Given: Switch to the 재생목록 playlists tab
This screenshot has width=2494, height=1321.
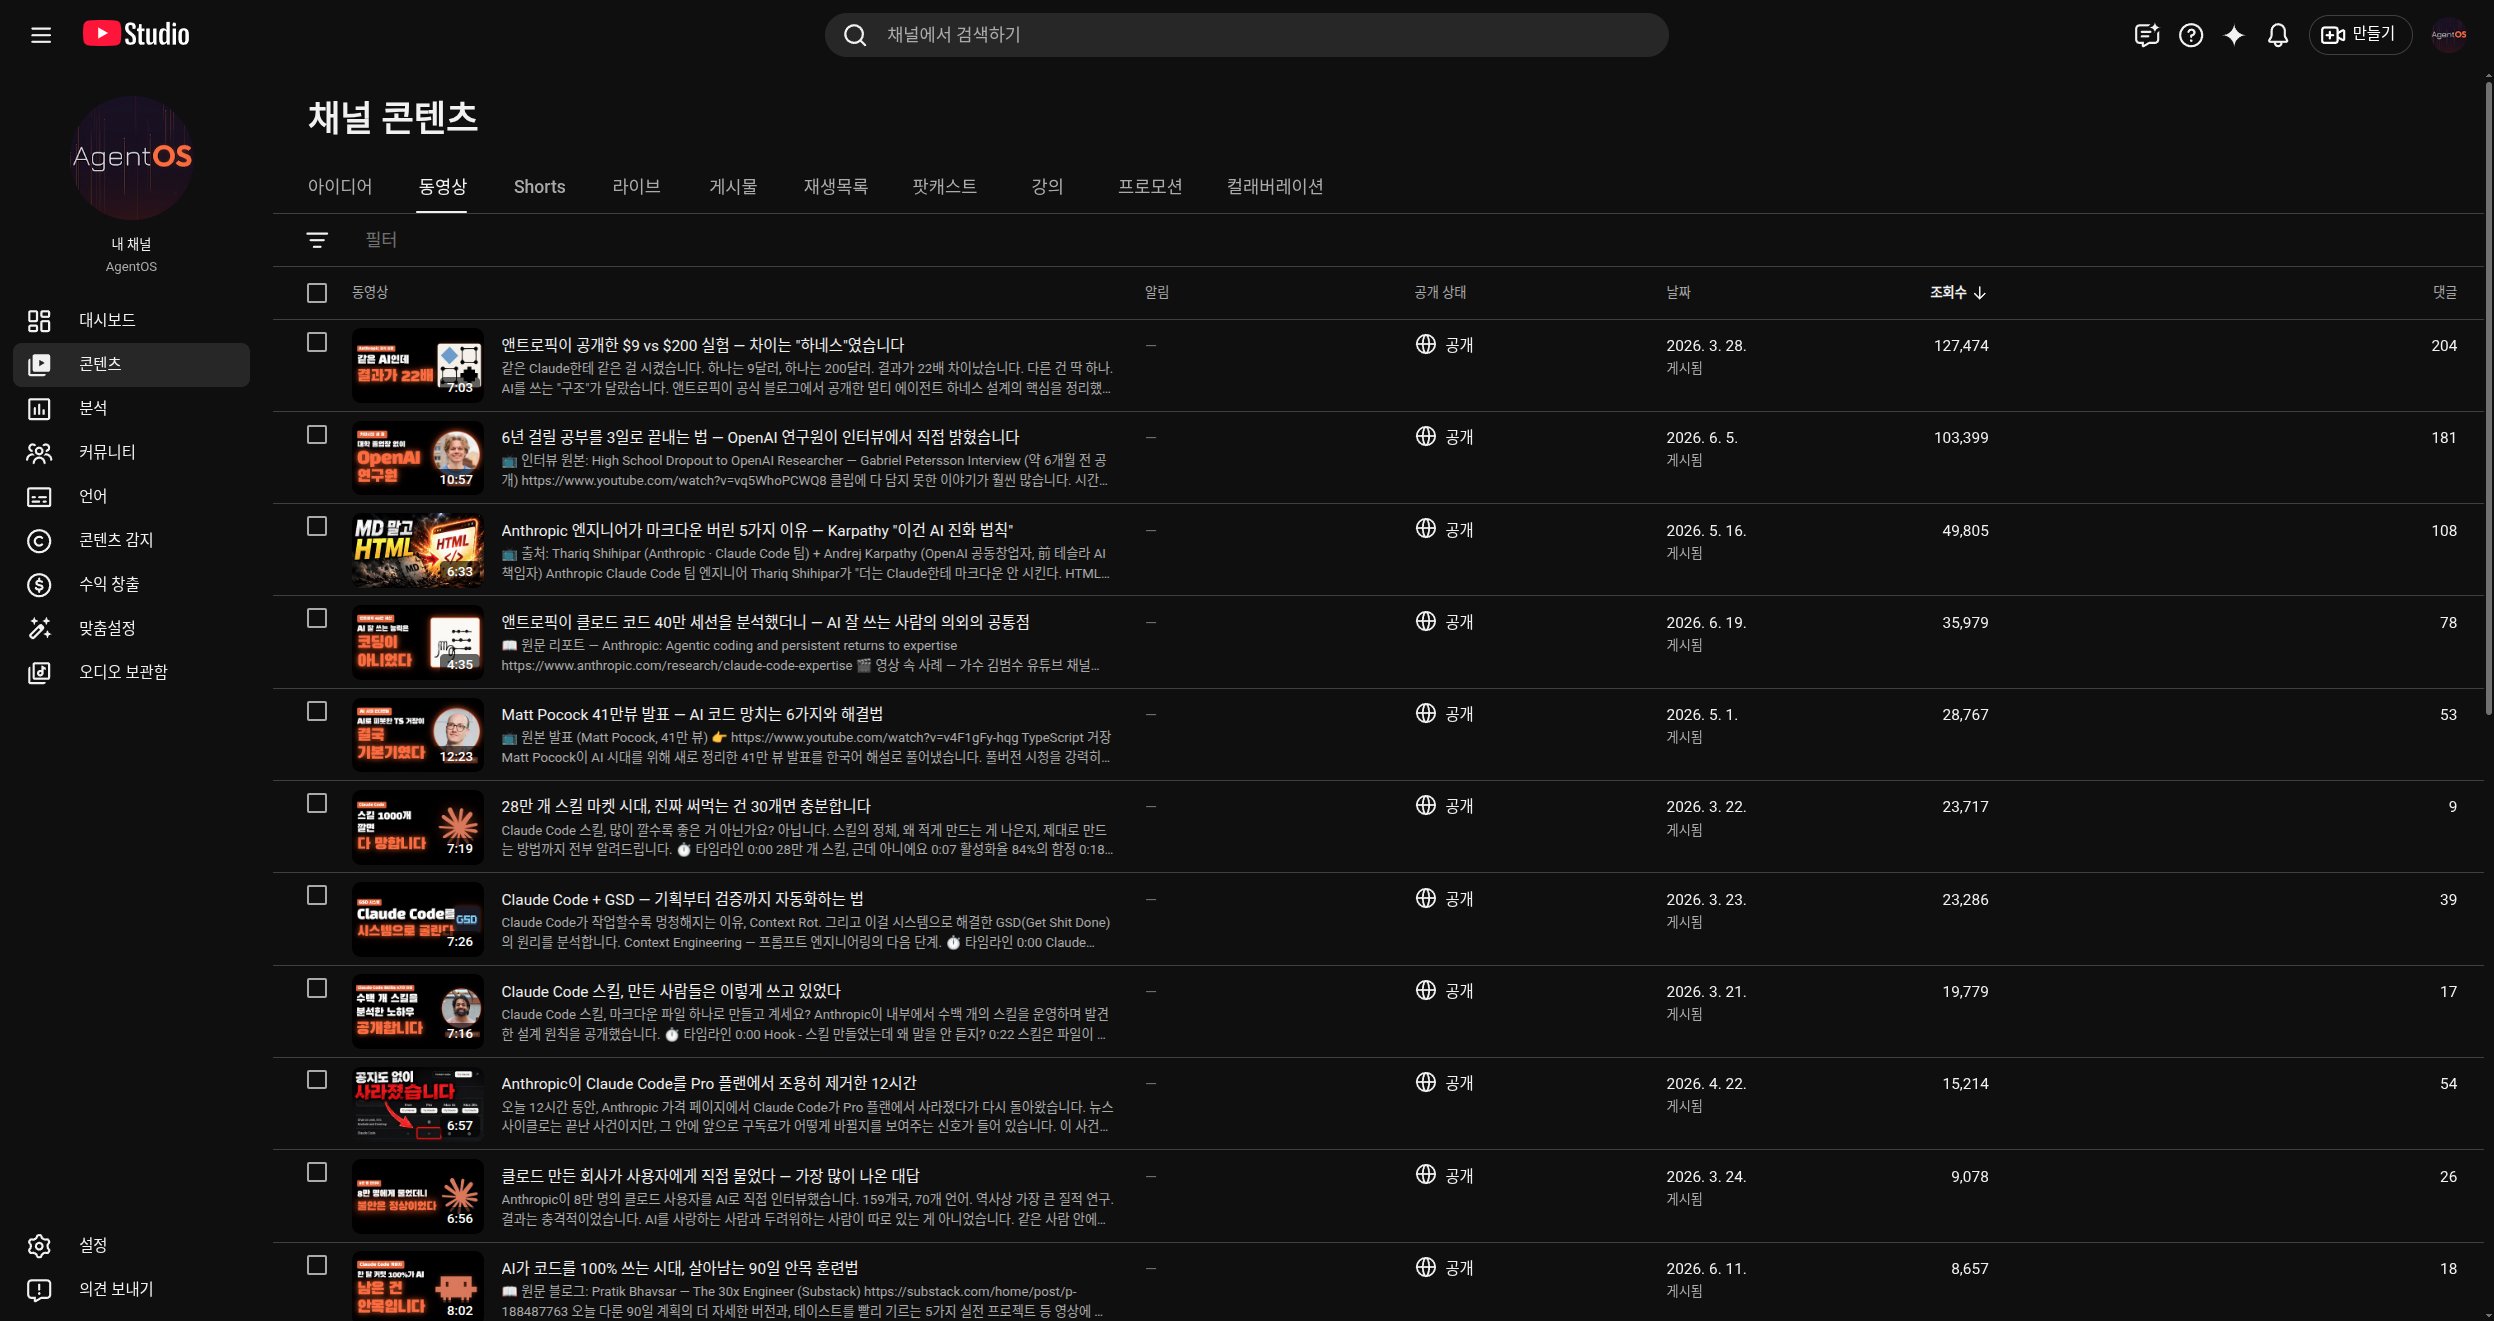Looking at the screenshot, I should pyautogui.click(x=835, y=187).
